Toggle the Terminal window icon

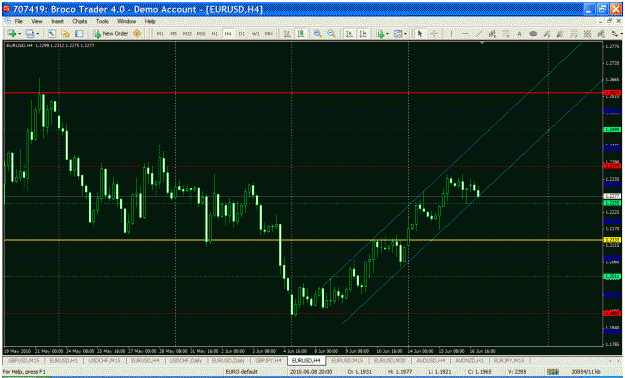pyautogui.click(x=79, y=34)
